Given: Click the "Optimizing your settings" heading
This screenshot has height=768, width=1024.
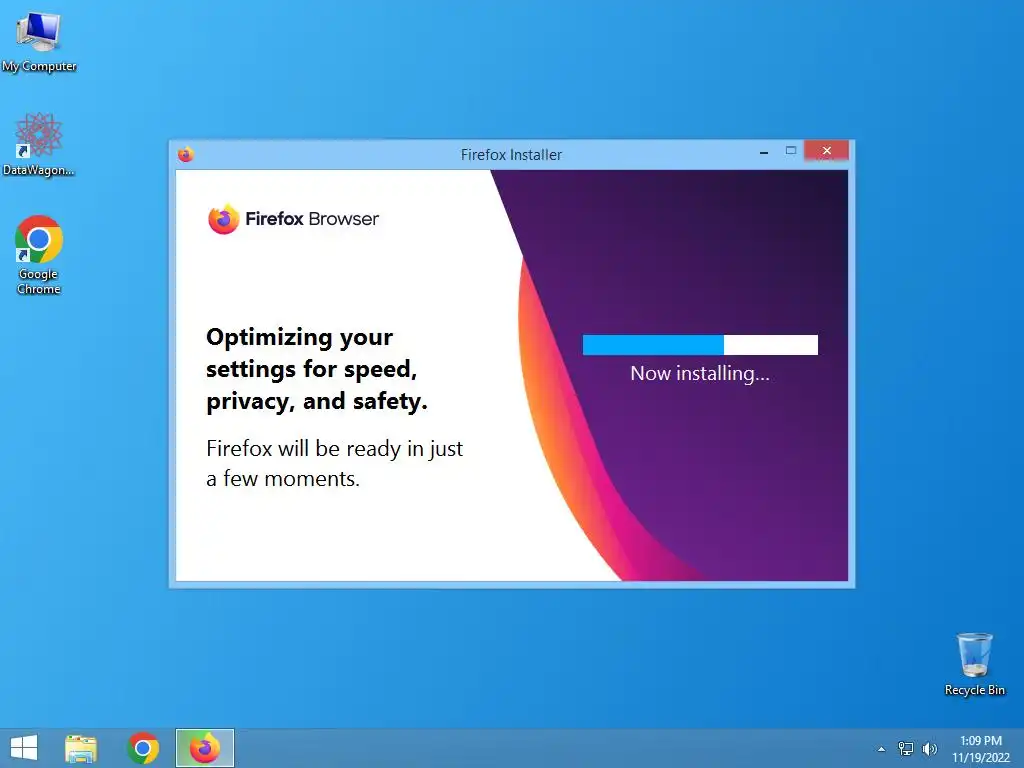Looking at the screenshot, I should pos(317,370).
